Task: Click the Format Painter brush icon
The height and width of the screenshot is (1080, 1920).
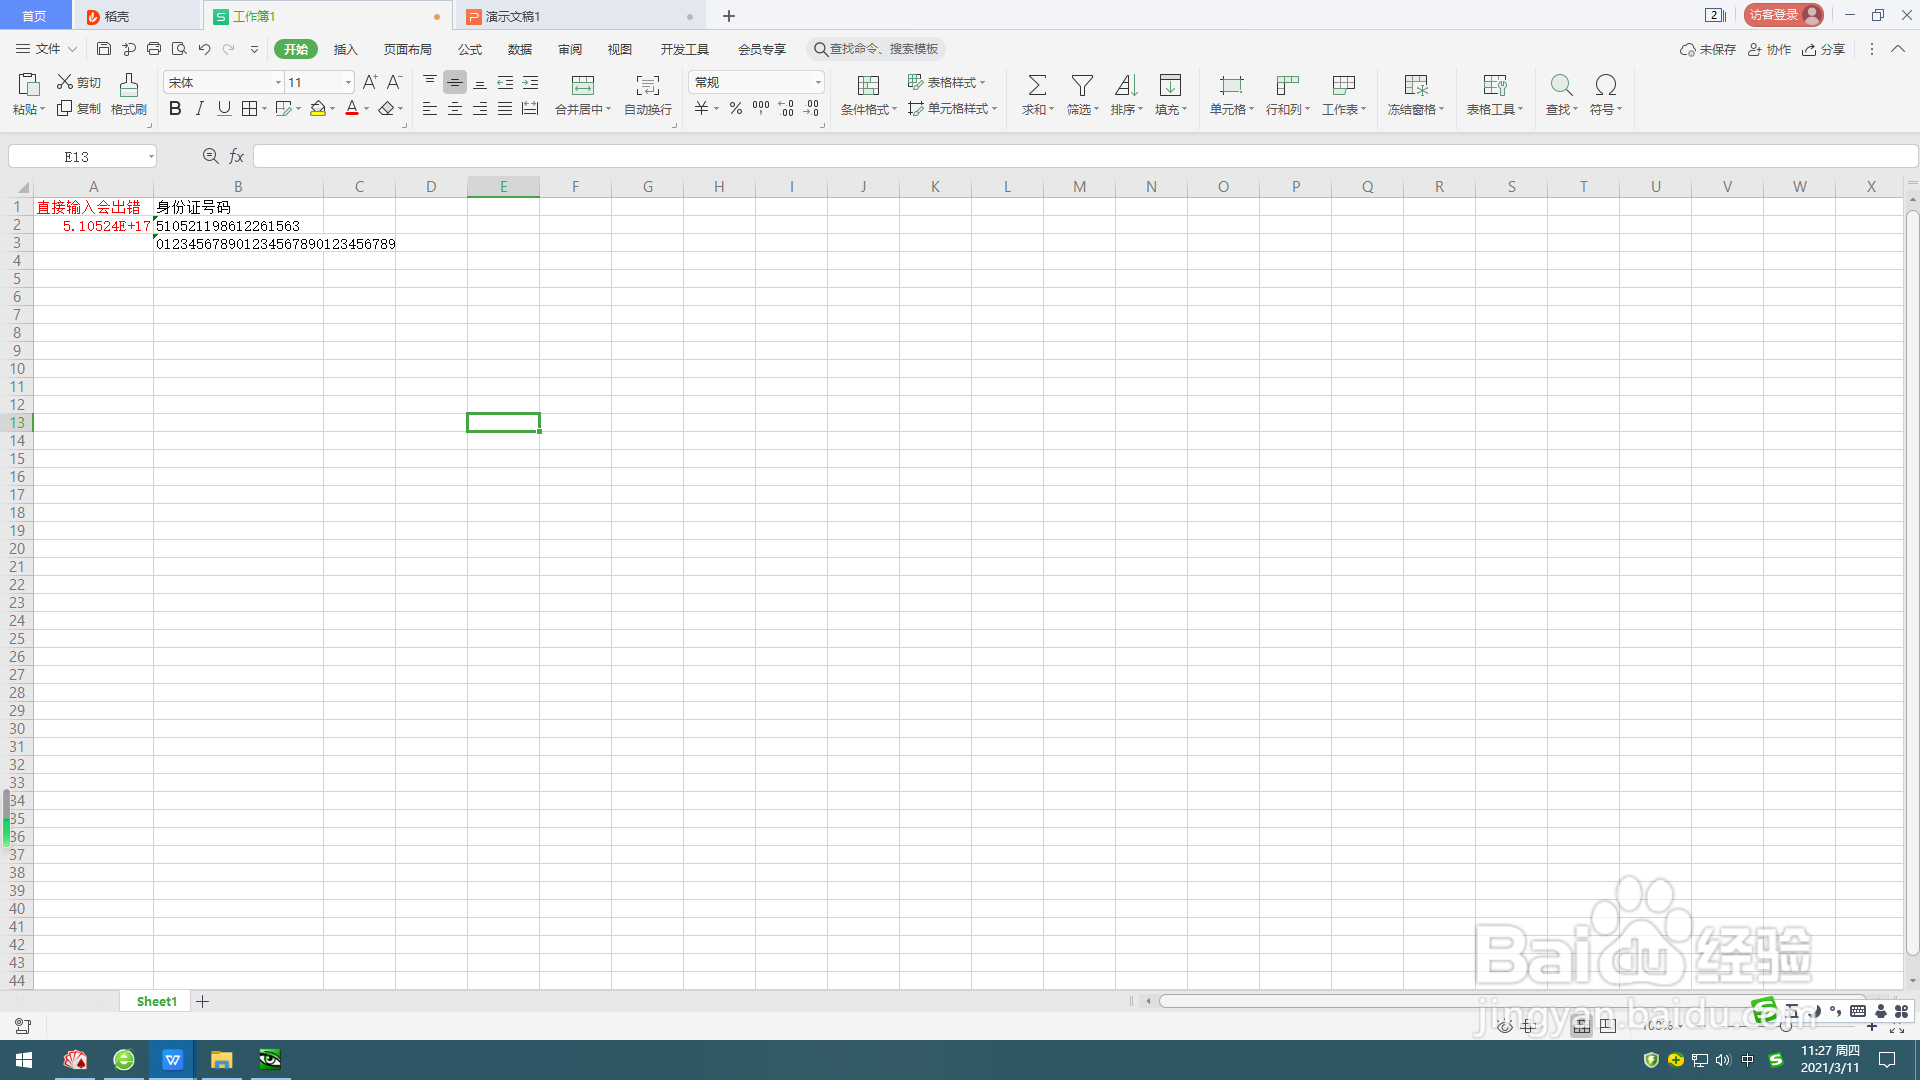Action: (x=128, y=86)
